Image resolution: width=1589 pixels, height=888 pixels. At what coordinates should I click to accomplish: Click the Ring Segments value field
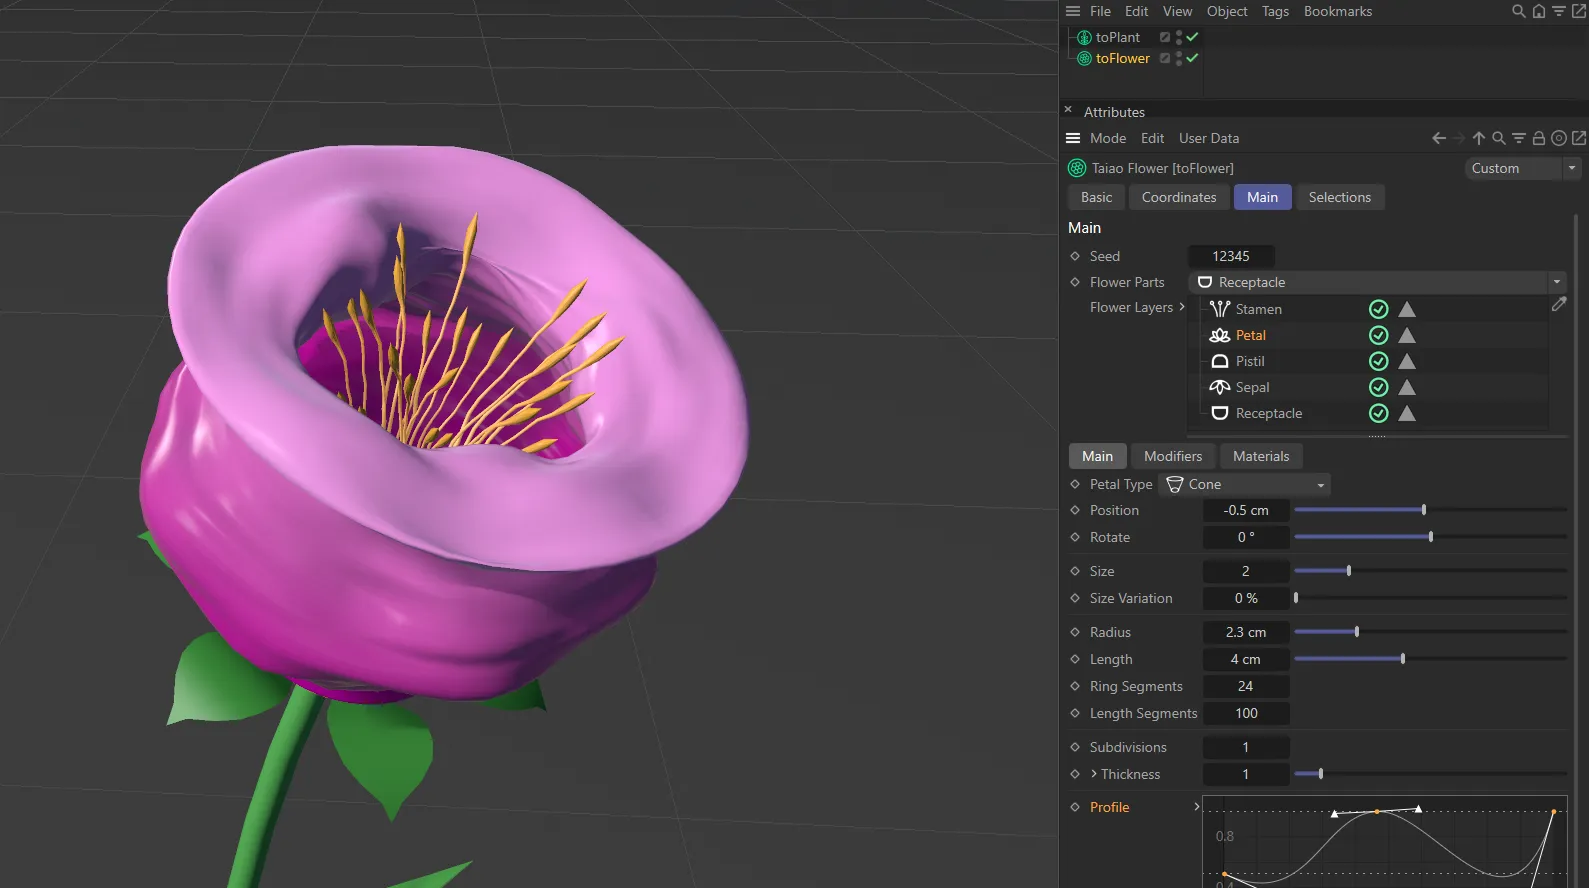coord(1245,686)
